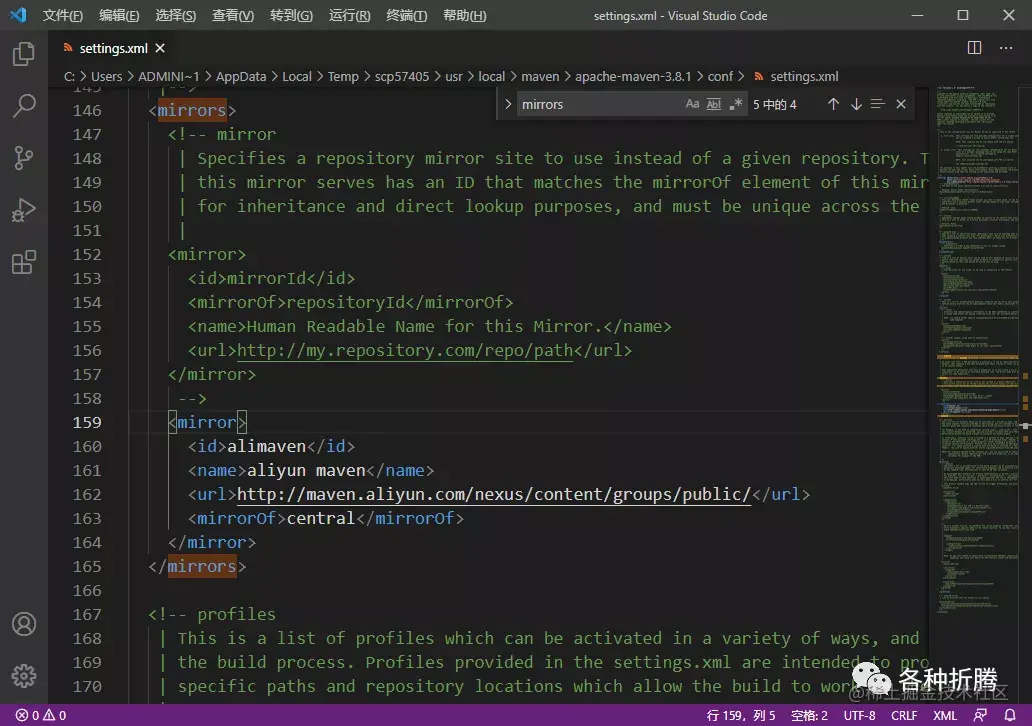Click the 'AppData' breadcrumb segment
1032x726 pixels.
point(241,76)
